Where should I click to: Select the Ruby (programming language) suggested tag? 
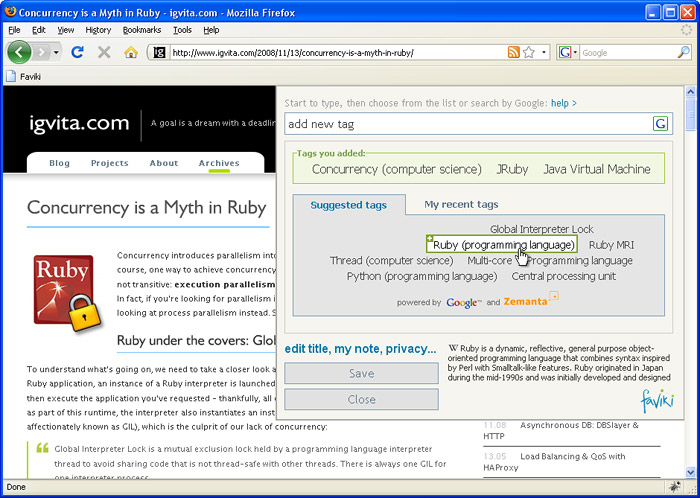503,244
